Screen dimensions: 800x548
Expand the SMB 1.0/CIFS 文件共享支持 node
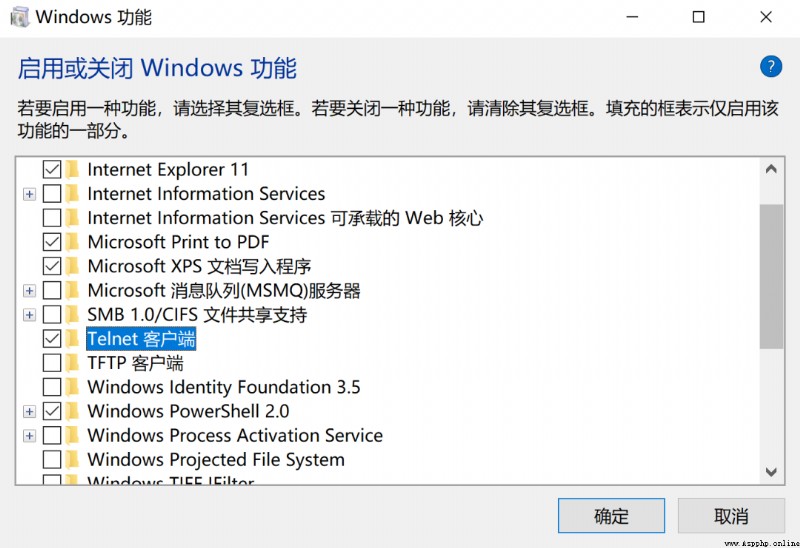[x=30, y=315]
